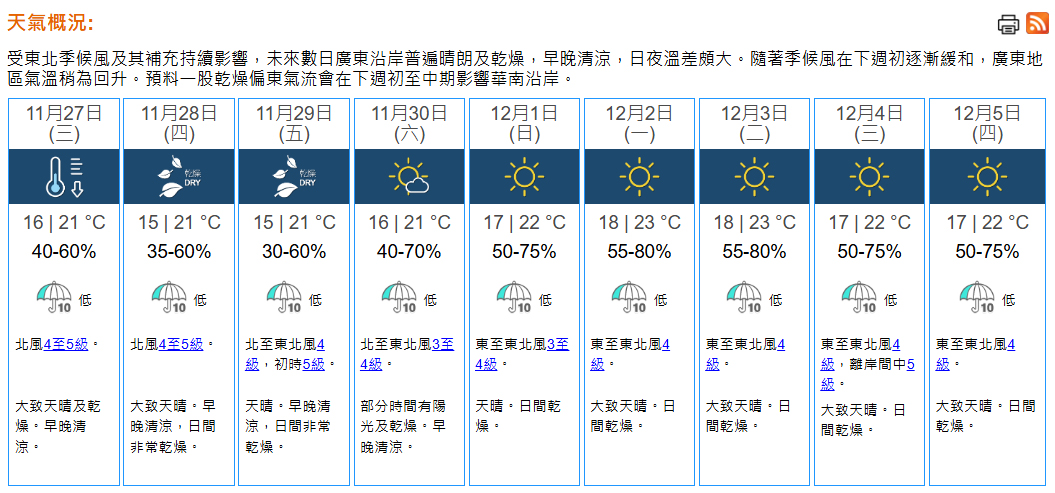The image size is (1055, 493).
Task: Click the 3至4級 wind link for 11月30日
Action: coord(441,344)
